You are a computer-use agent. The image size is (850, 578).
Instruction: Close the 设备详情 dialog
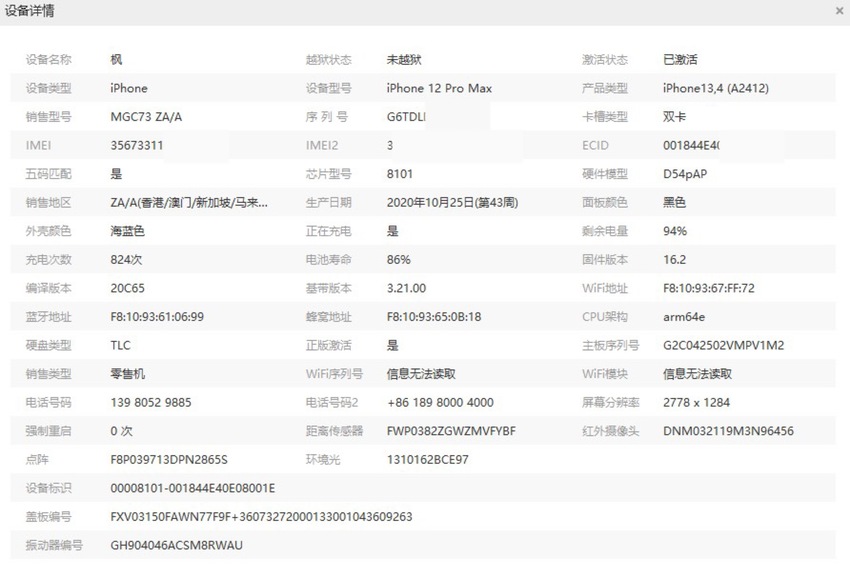coord(839,11)
